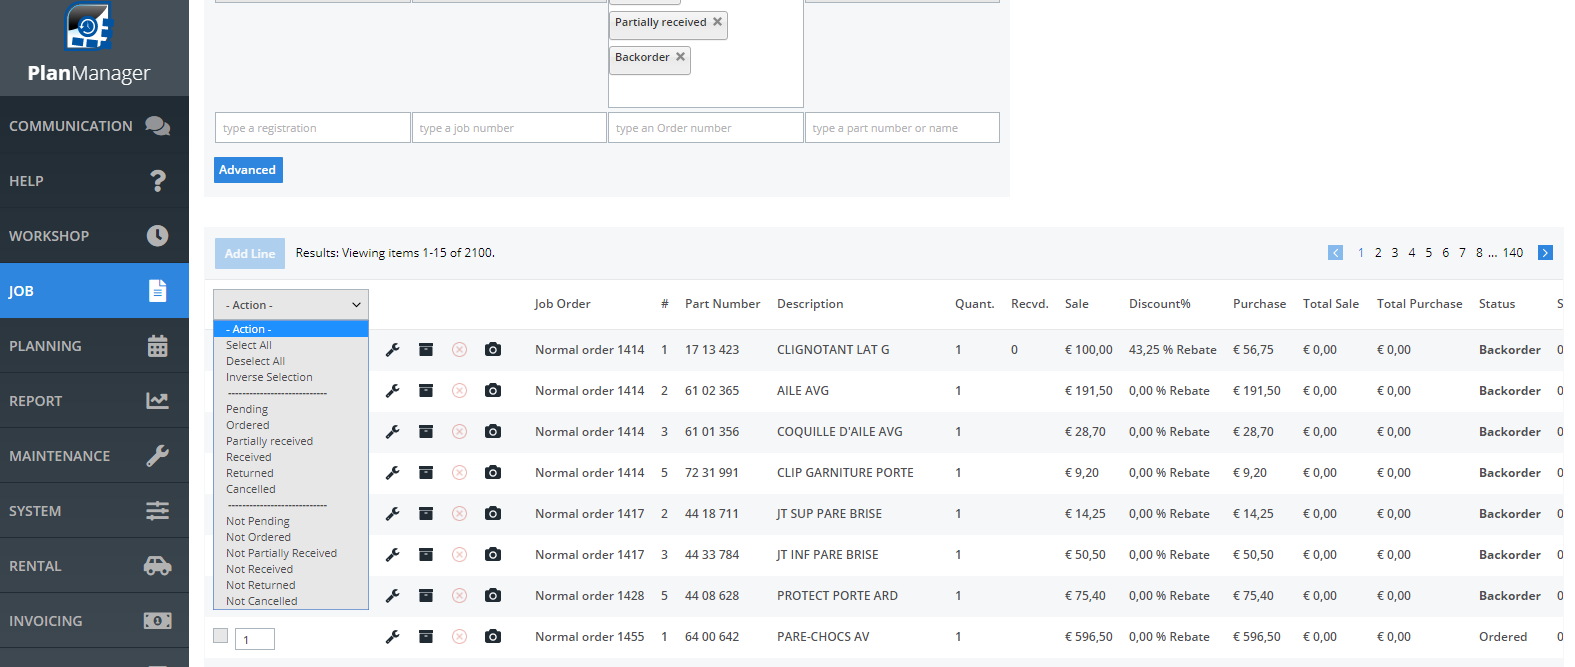This screenshot has width=1575, height=667.
Task: Click wrench icon for PROTECT PORTE ARD row
Action: point(393,596)
